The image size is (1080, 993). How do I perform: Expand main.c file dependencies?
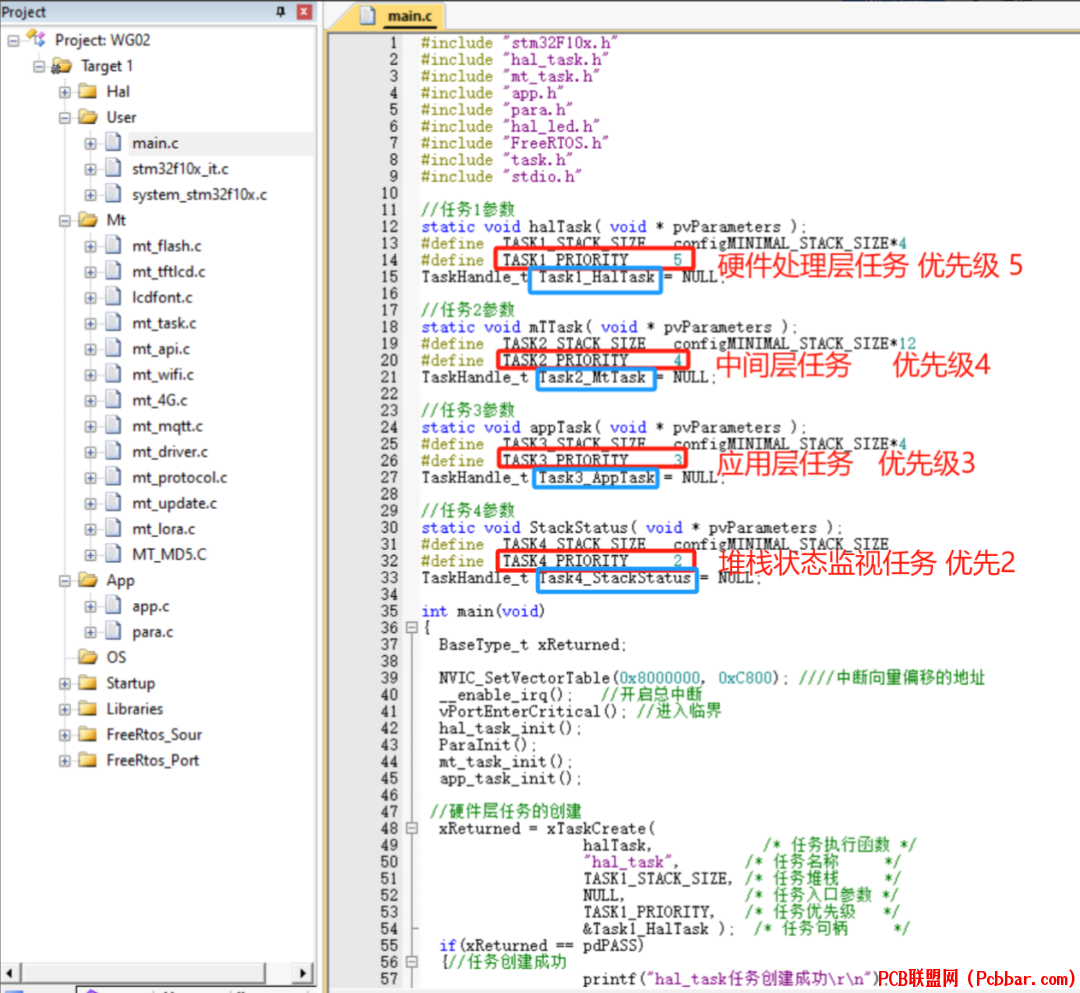point(90,143)
